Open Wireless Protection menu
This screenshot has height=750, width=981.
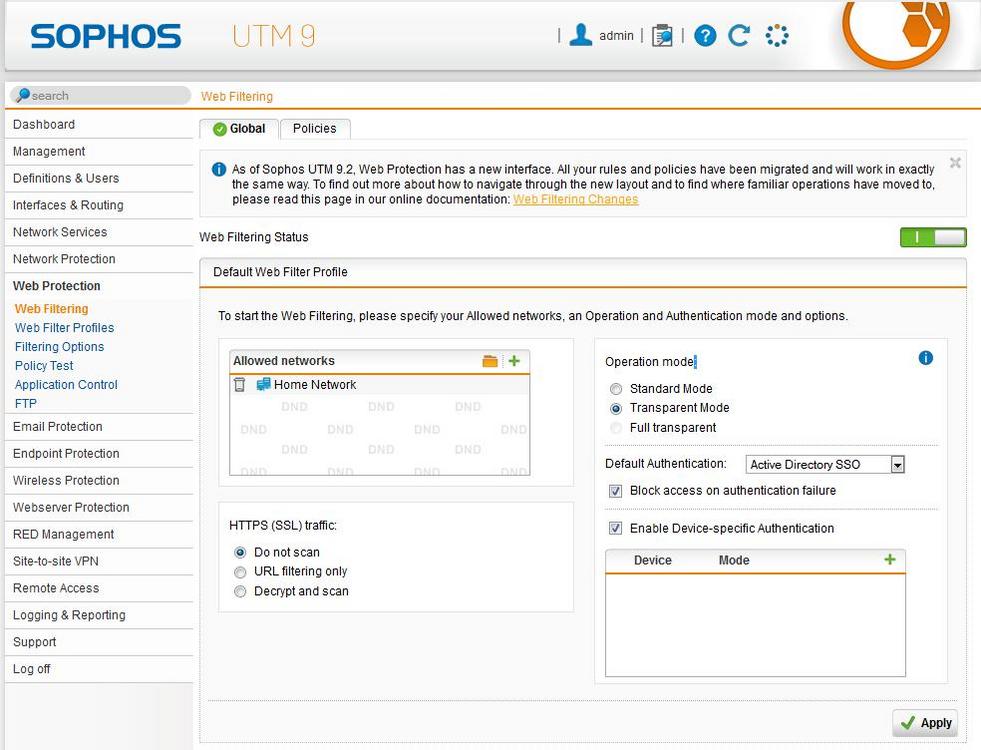99,480
